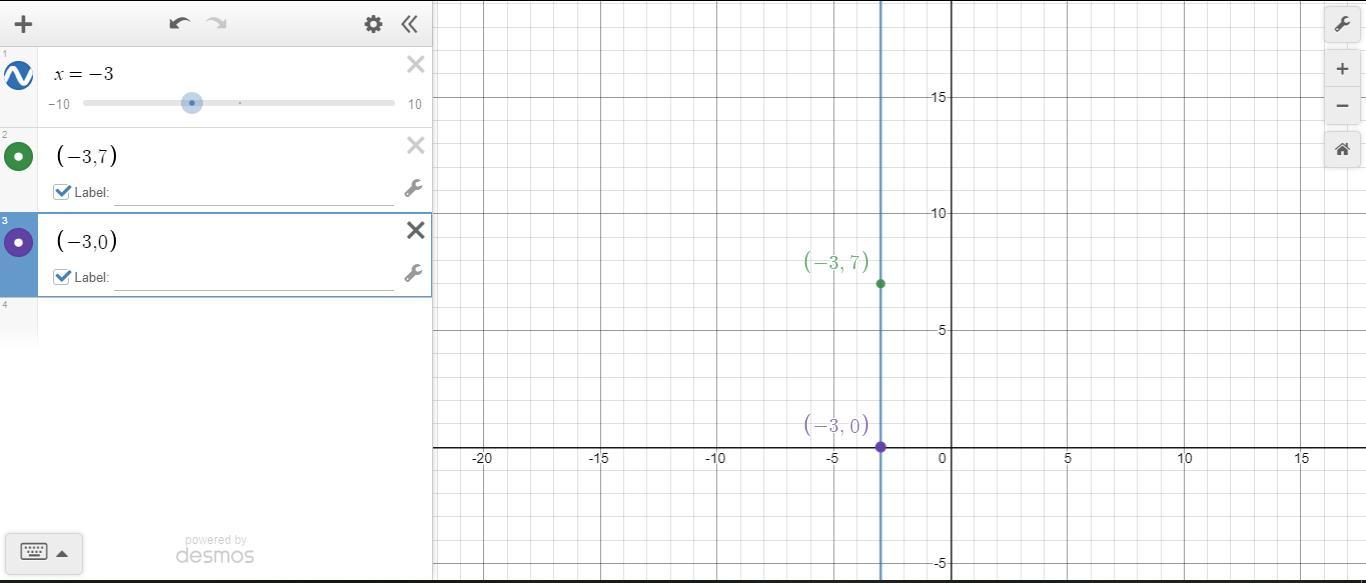Delete the (−3,0) expression

[416, 231]
